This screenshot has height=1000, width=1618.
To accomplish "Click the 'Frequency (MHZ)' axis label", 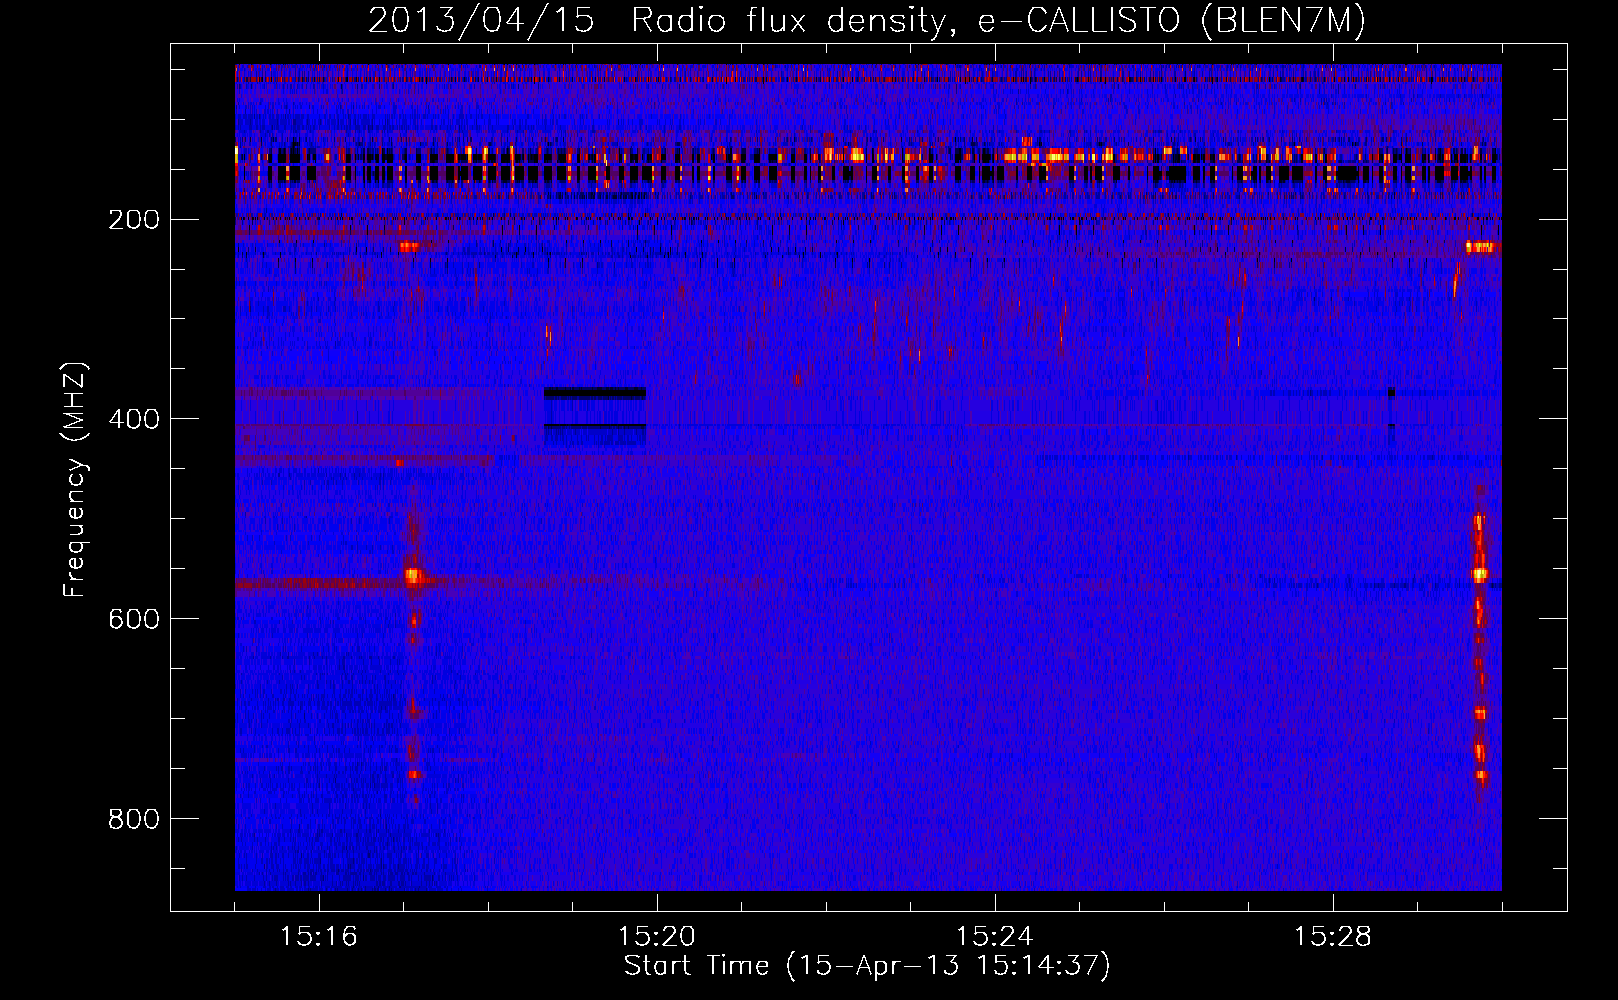I will [75, 480].
